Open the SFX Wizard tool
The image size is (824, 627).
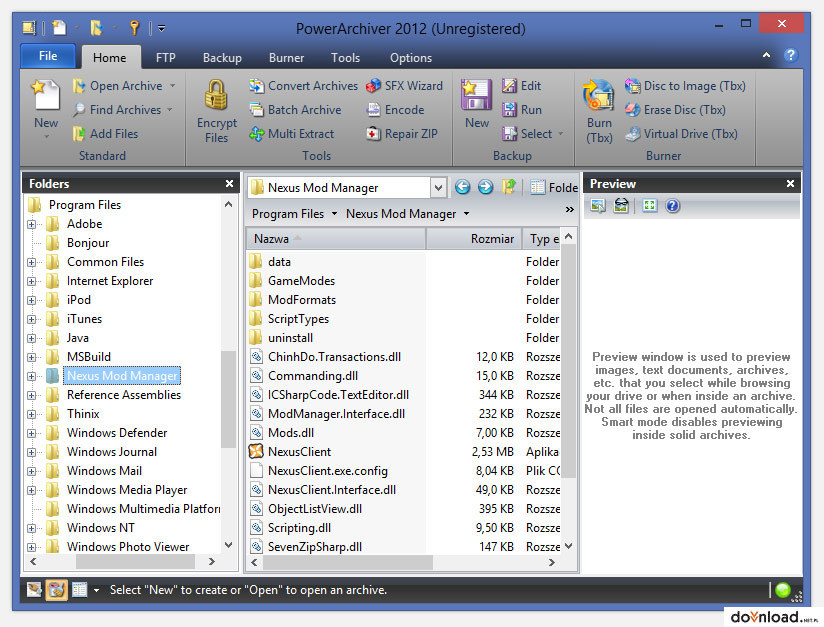[404, 86]
